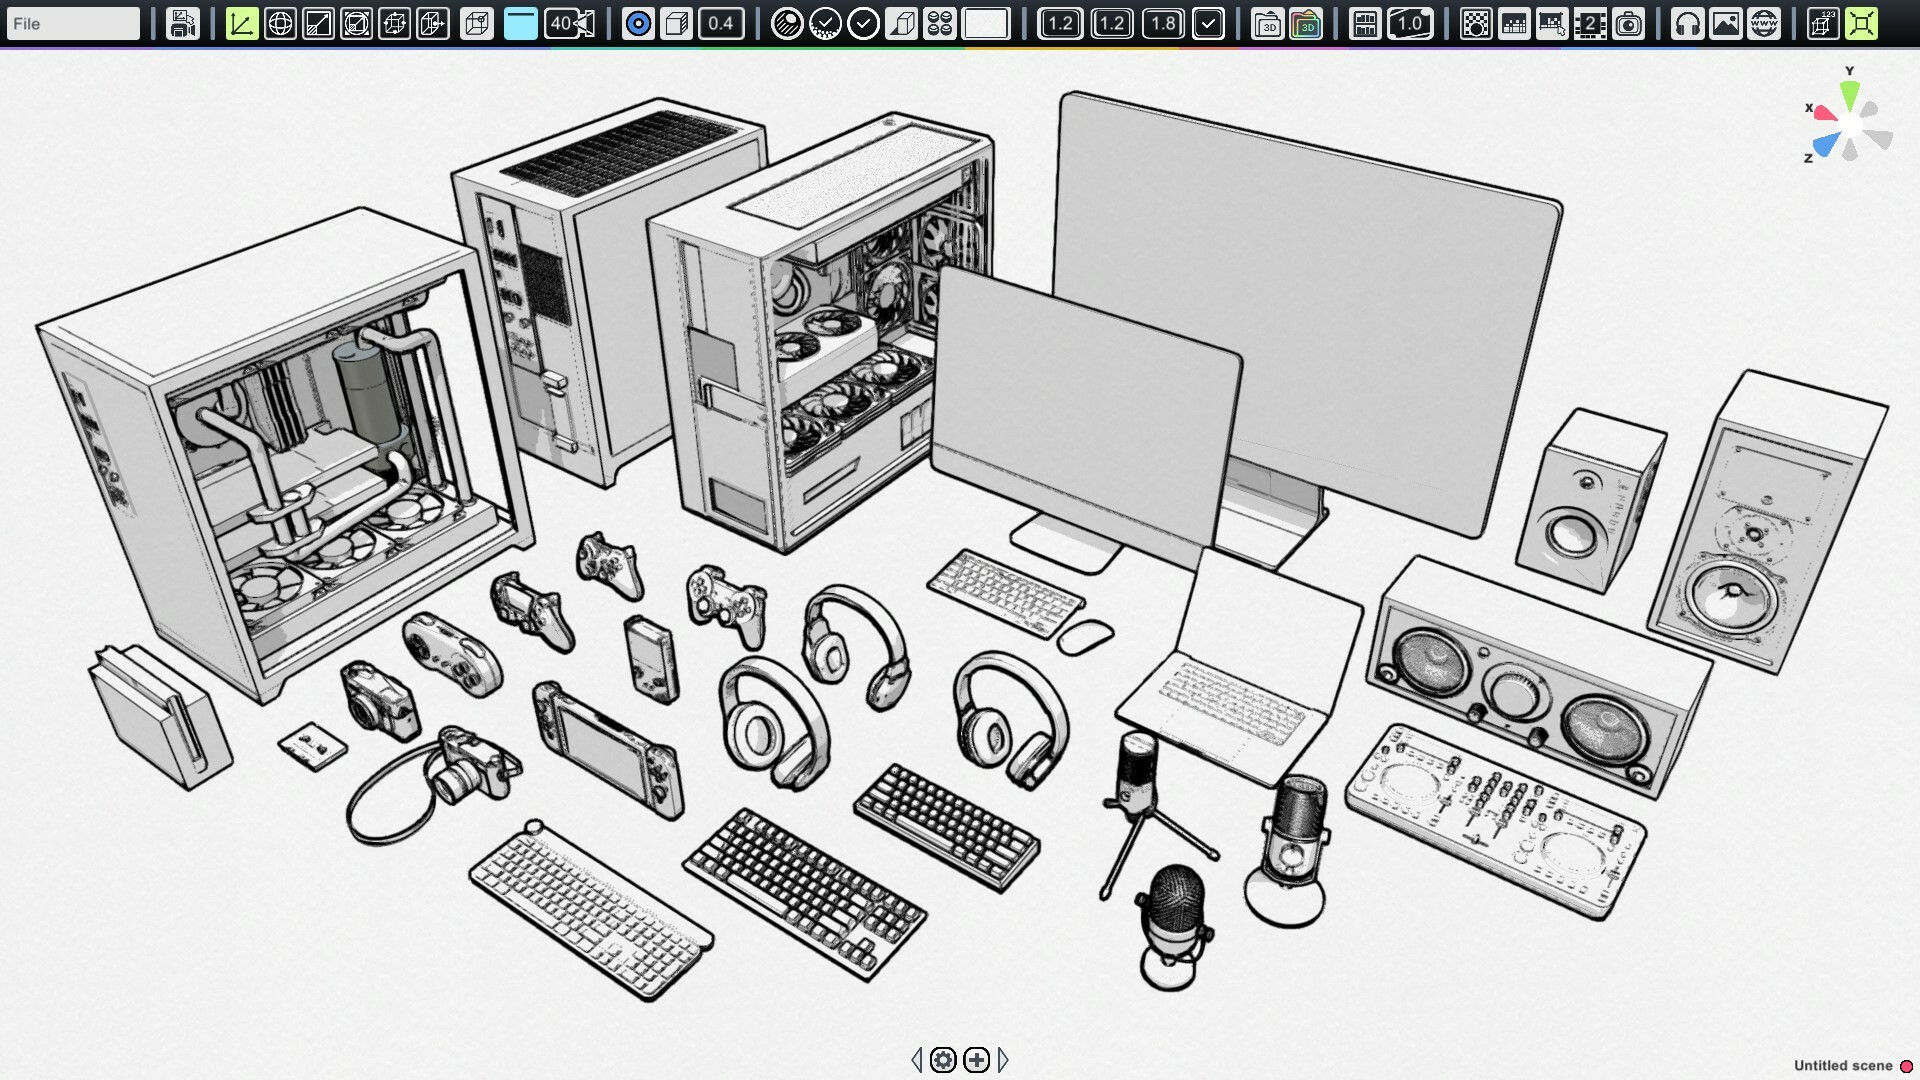This screenshot has height=1080, width=1920.
Task: Click the www globe icon
Action: pyautogui.click(x=1763, y=23)
